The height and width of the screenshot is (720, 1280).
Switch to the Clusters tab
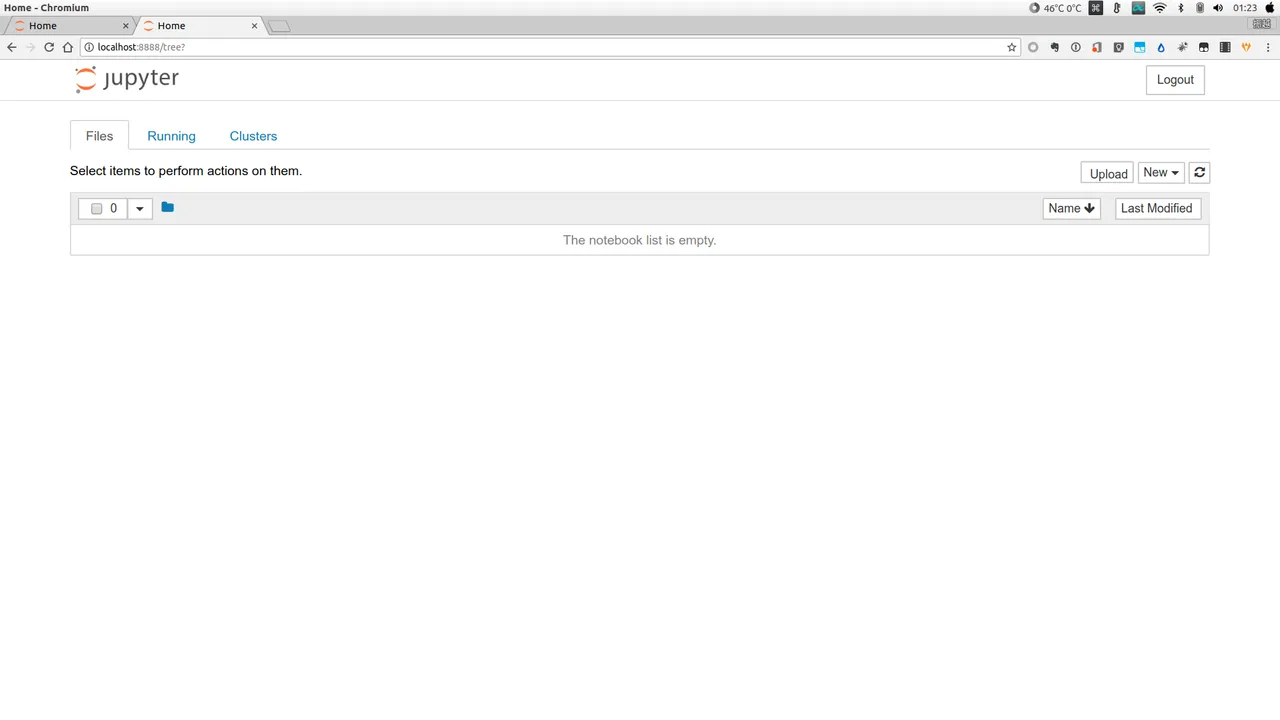[253, 136]
